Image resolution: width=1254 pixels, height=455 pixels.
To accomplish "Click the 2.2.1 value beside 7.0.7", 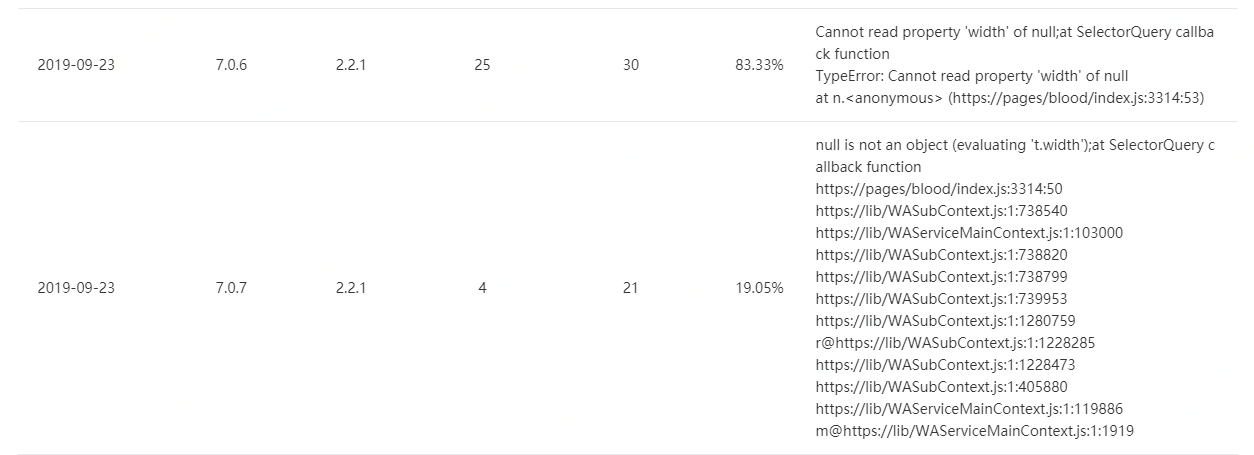I will click(x=351, y=288).
